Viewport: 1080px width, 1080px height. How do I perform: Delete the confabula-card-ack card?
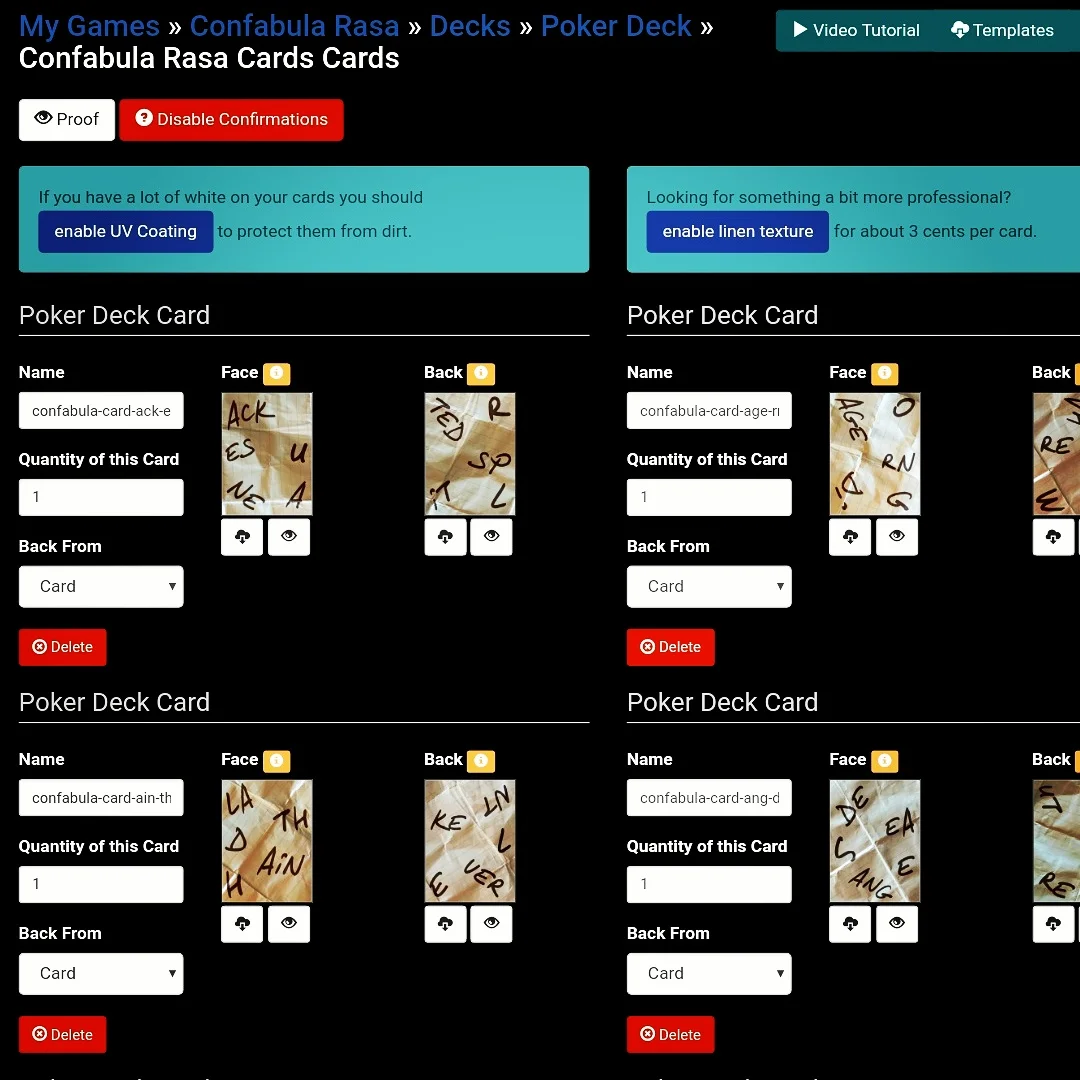click(x=63, y=647)
